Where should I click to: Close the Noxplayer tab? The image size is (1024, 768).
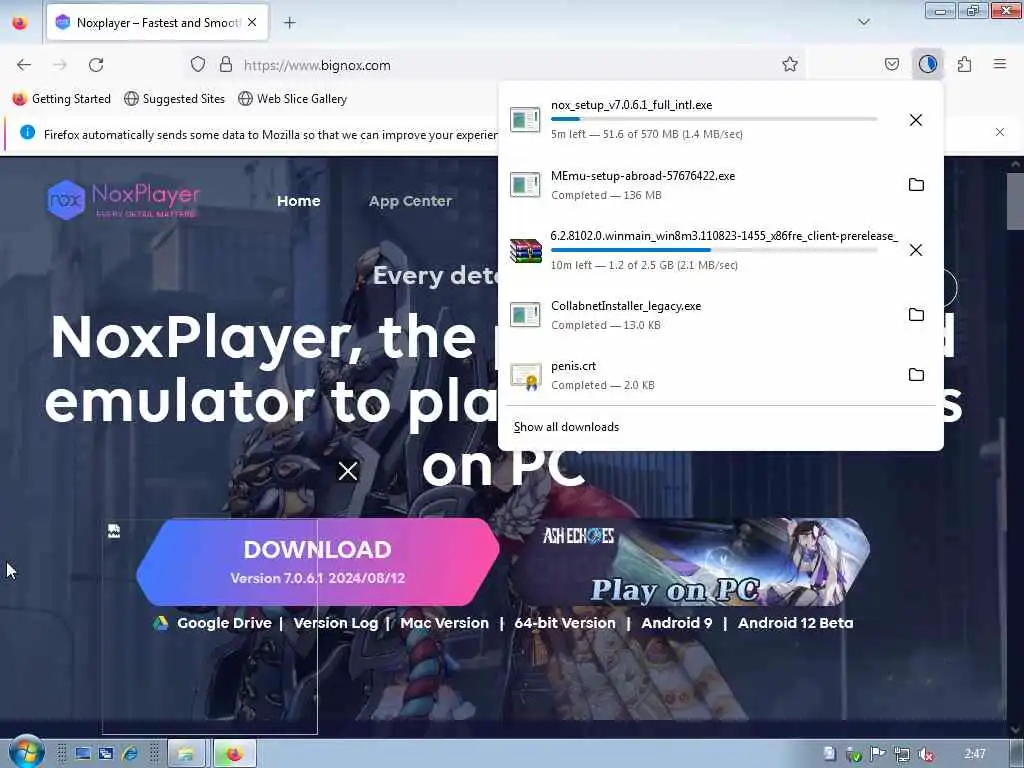252,22
